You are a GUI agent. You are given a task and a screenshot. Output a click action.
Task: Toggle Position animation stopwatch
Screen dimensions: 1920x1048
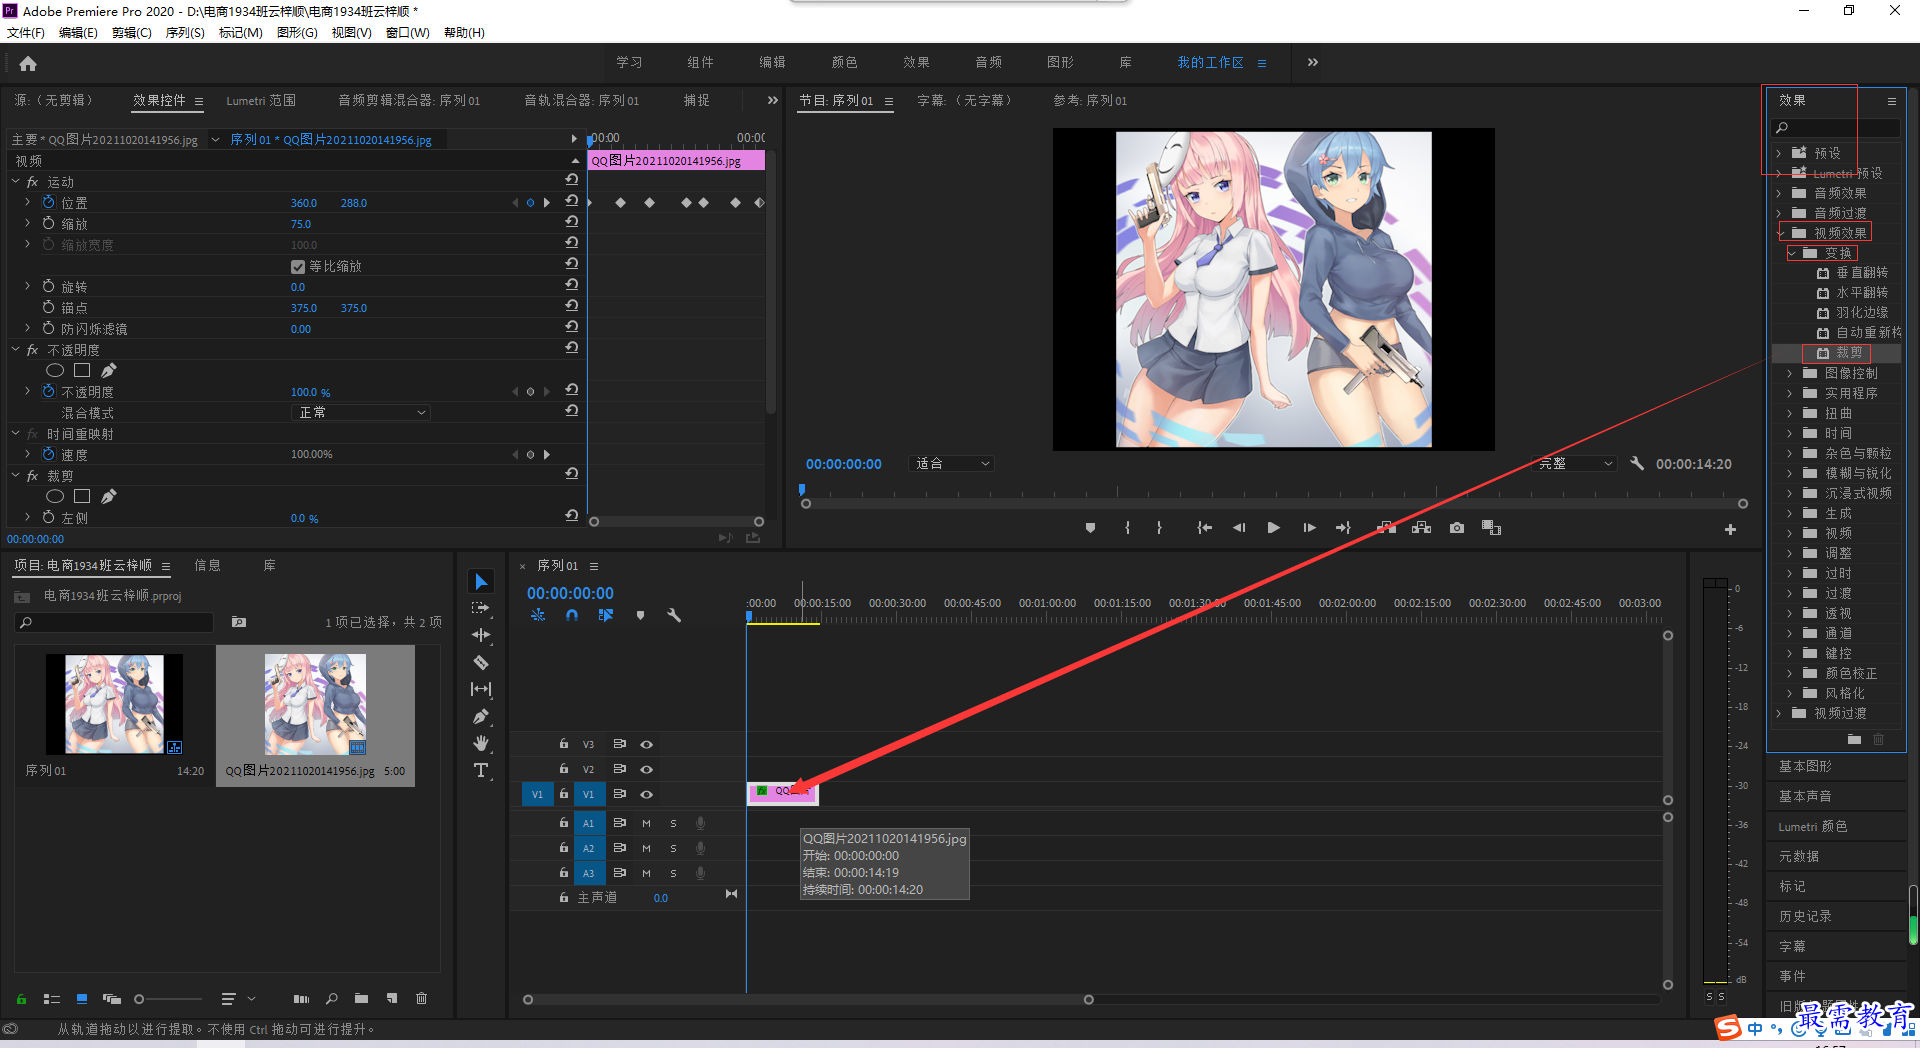coord(48,202)
